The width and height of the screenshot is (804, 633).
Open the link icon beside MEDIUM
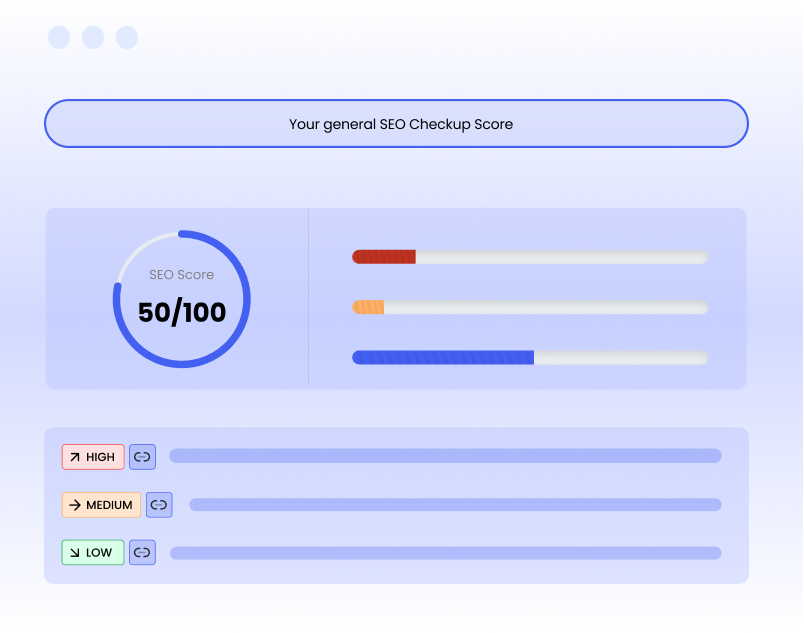coord(159,505)
